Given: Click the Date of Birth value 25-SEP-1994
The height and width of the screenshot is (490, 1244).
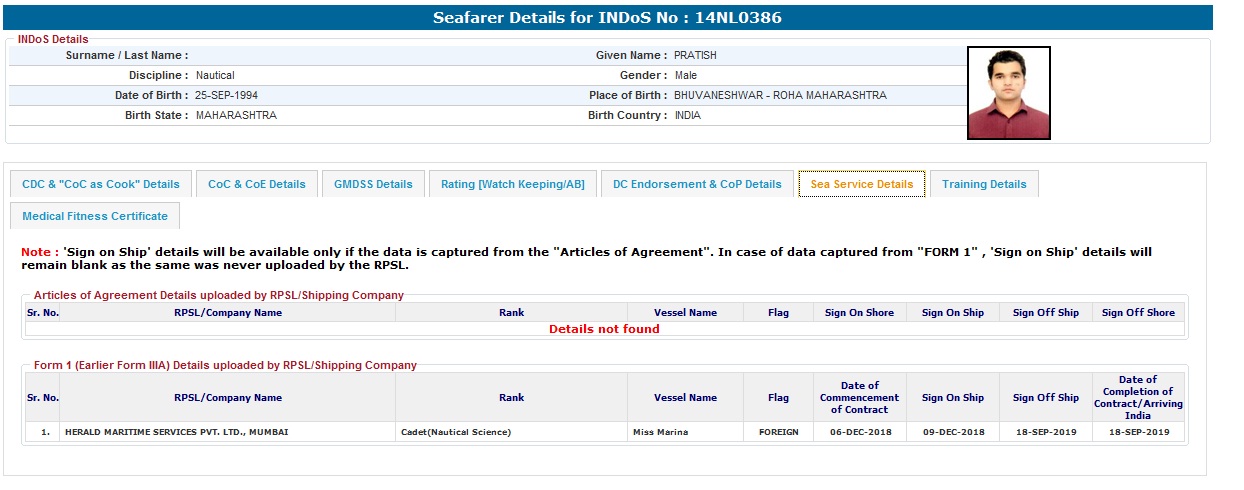Looking at the screenshot, I should 227,96.
